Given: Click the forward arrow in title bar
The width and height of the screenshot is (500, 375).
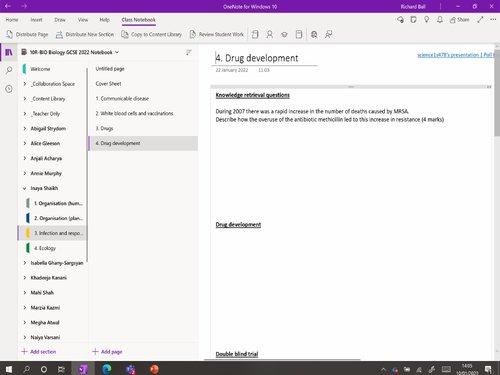Looking at the screenshot, I should (x=24, y=6).
